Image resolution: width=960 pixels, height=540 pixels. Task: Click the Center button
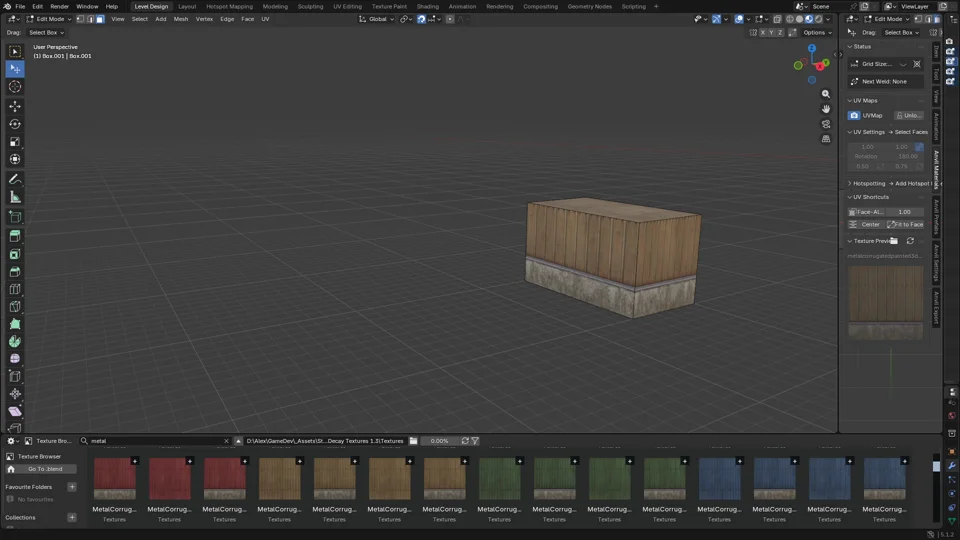point(866,225)
